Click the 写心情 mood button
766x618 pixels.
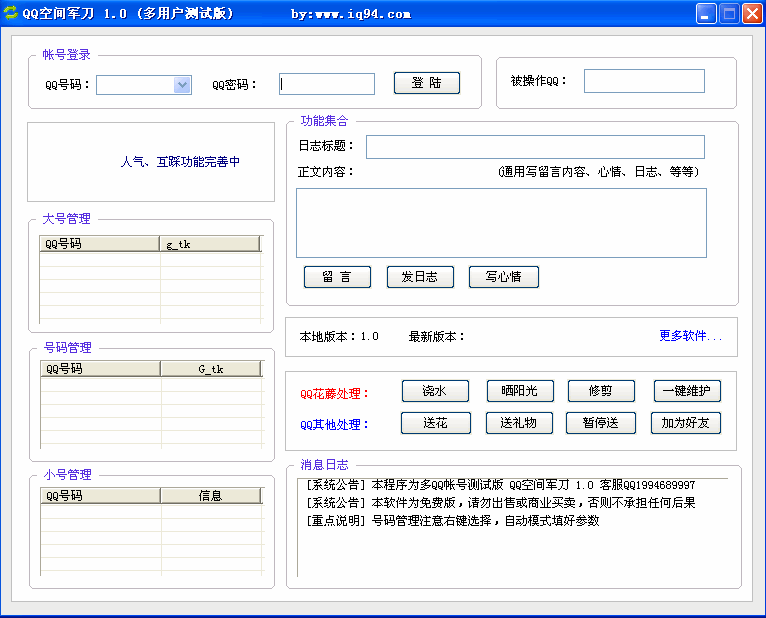pyautogui.click(x=504, y=277)
